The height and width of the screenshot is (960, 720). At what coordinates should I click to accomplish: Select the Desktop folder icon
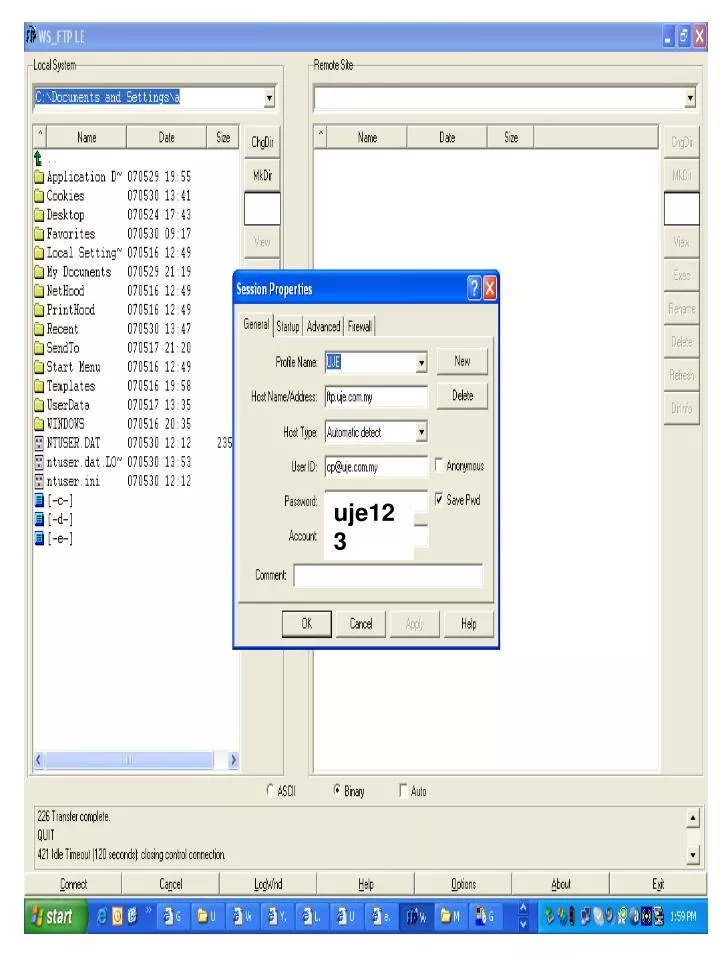click(39, 216)
